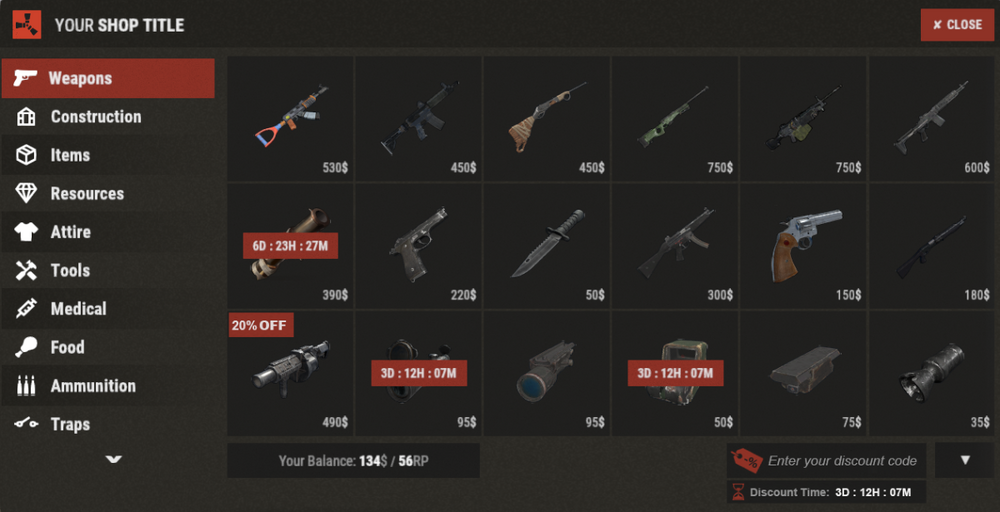
Task: Open the dropdown arrow next to discount code
Action: pyautogui.click(x=965, y=460)
